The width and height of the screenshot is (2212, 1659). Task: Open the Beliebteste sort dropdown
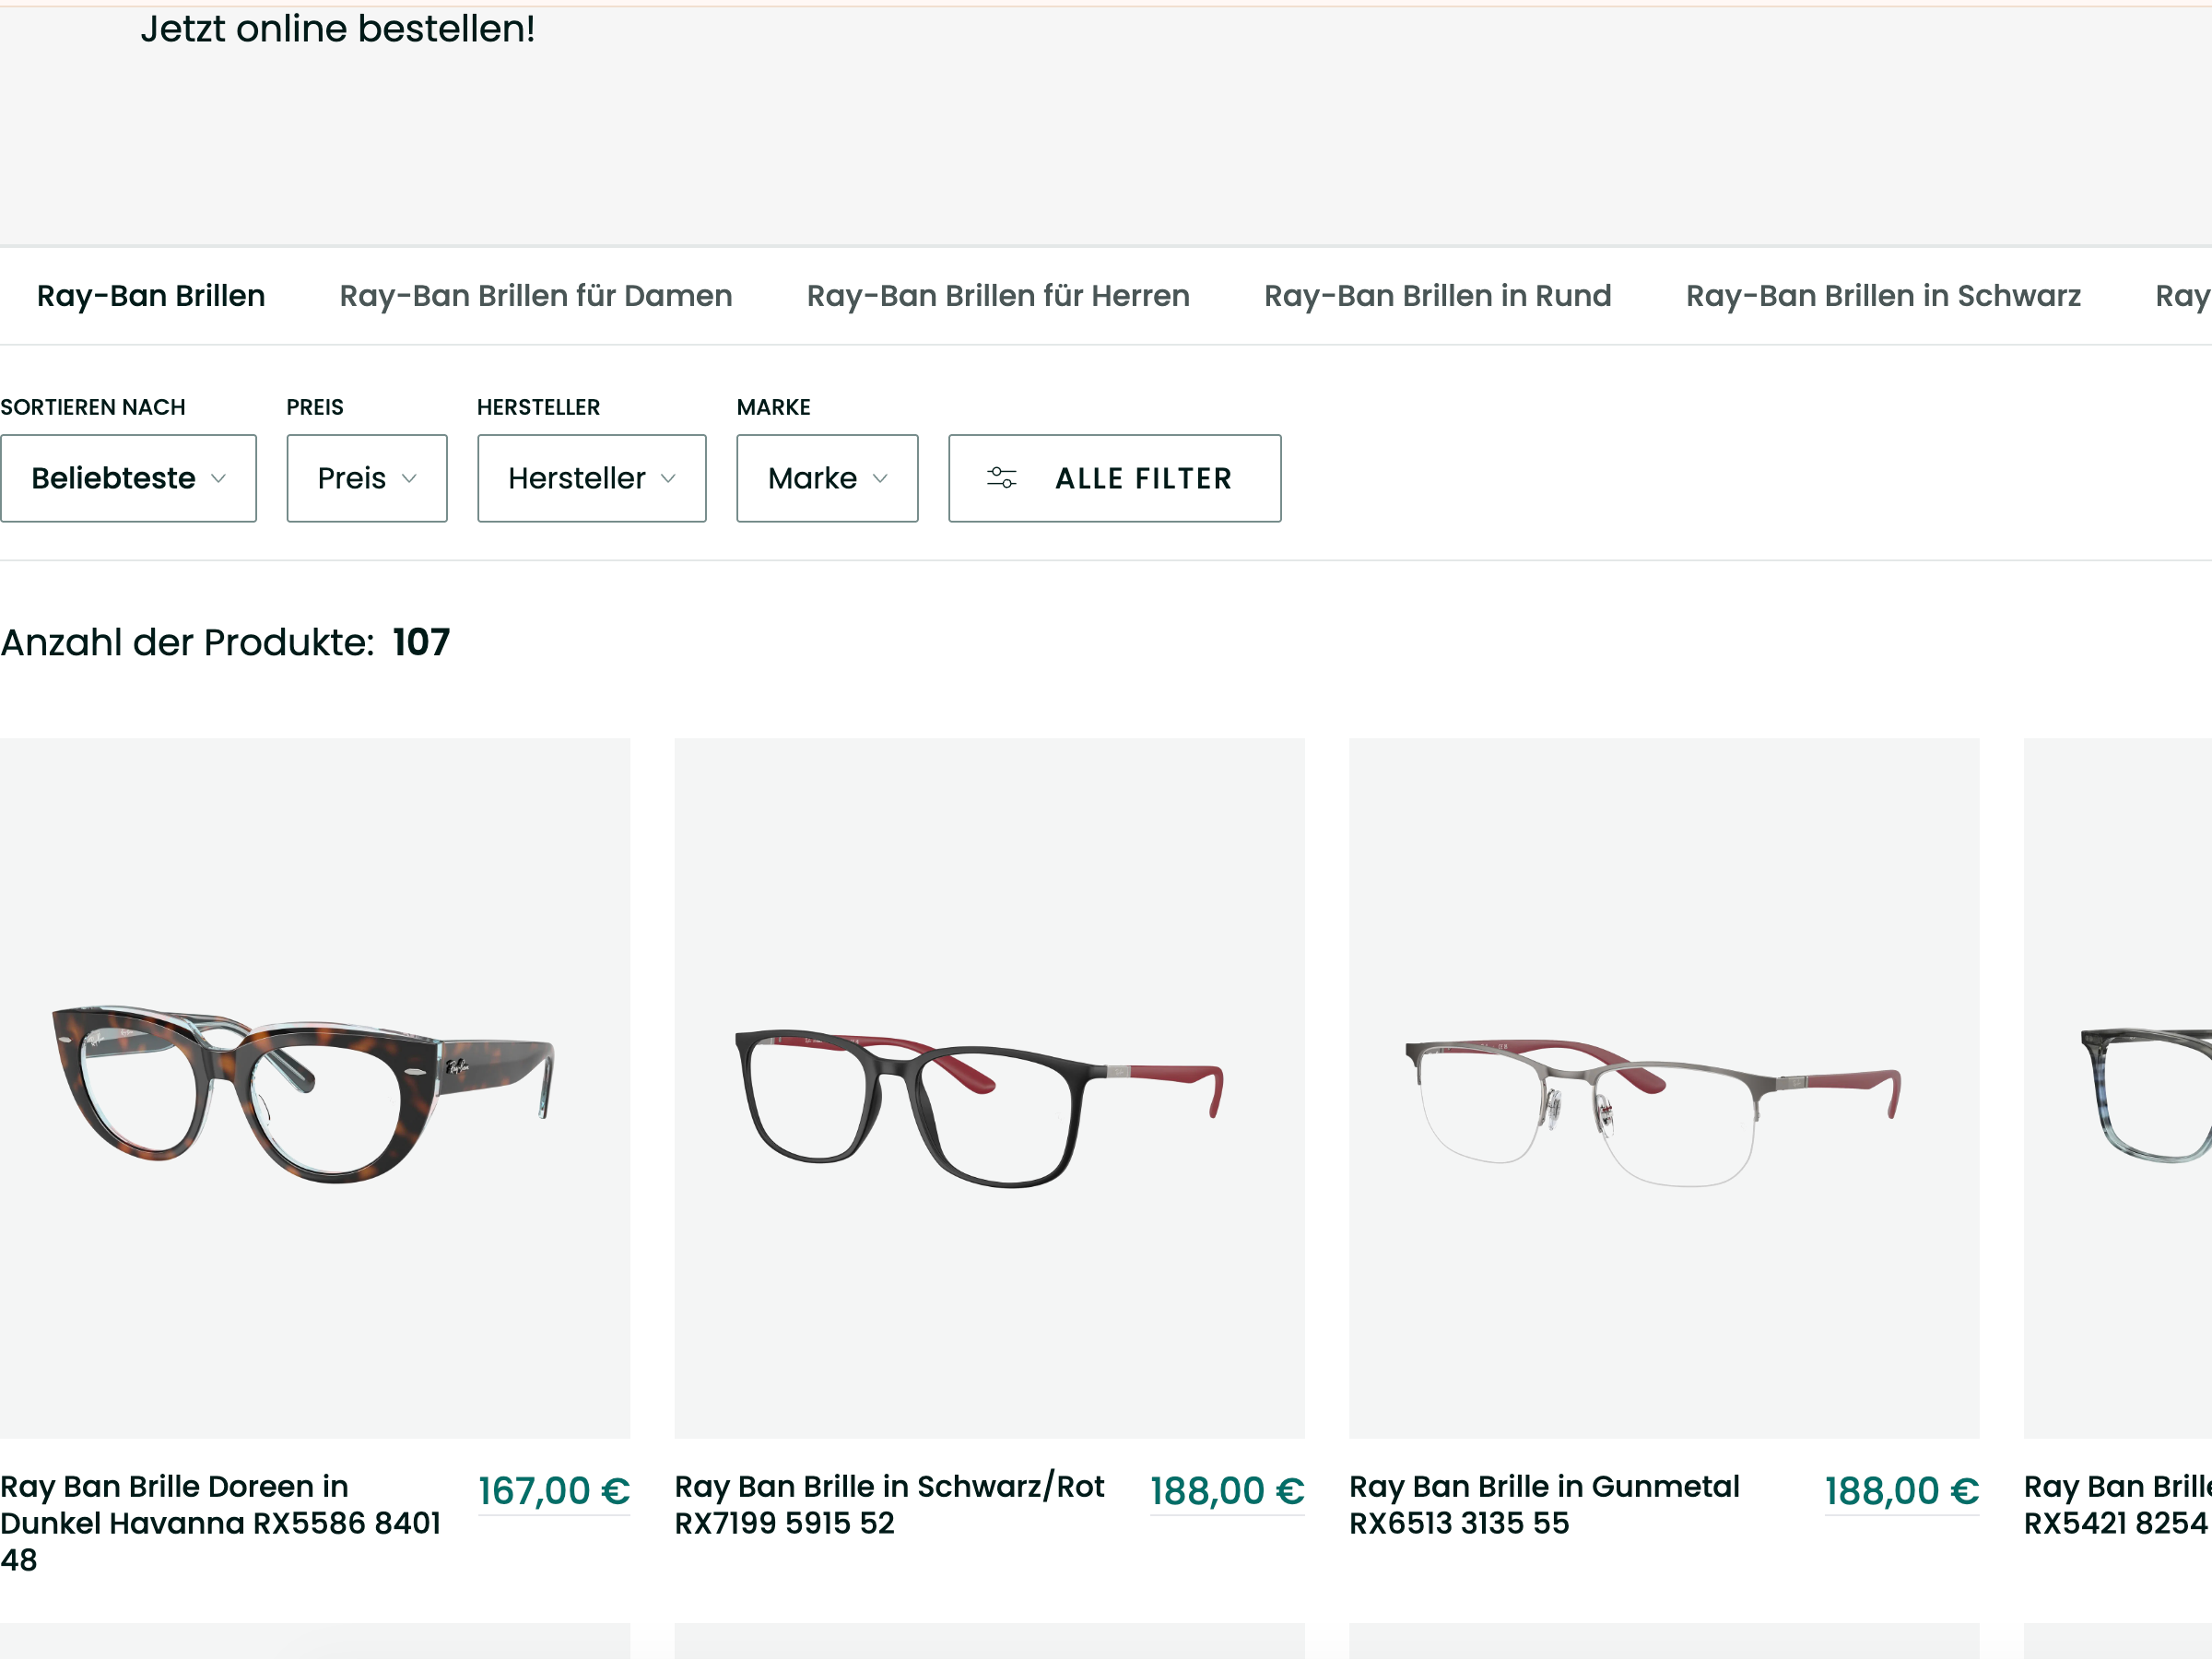(x=128, y=478)
